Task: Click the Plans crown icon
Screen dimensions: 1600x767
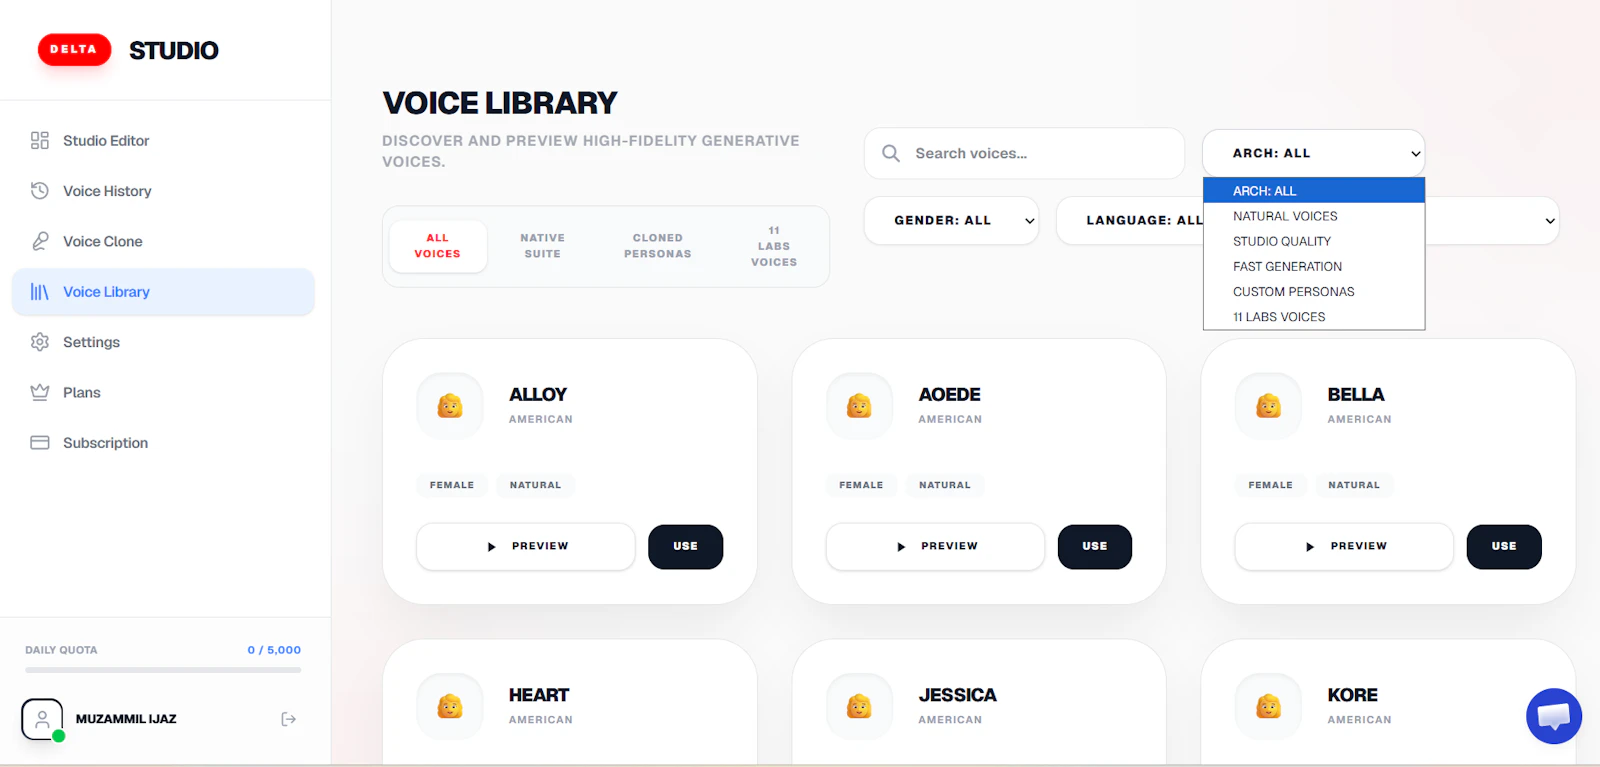Action: pyautogui.click(x=40, y=392)
